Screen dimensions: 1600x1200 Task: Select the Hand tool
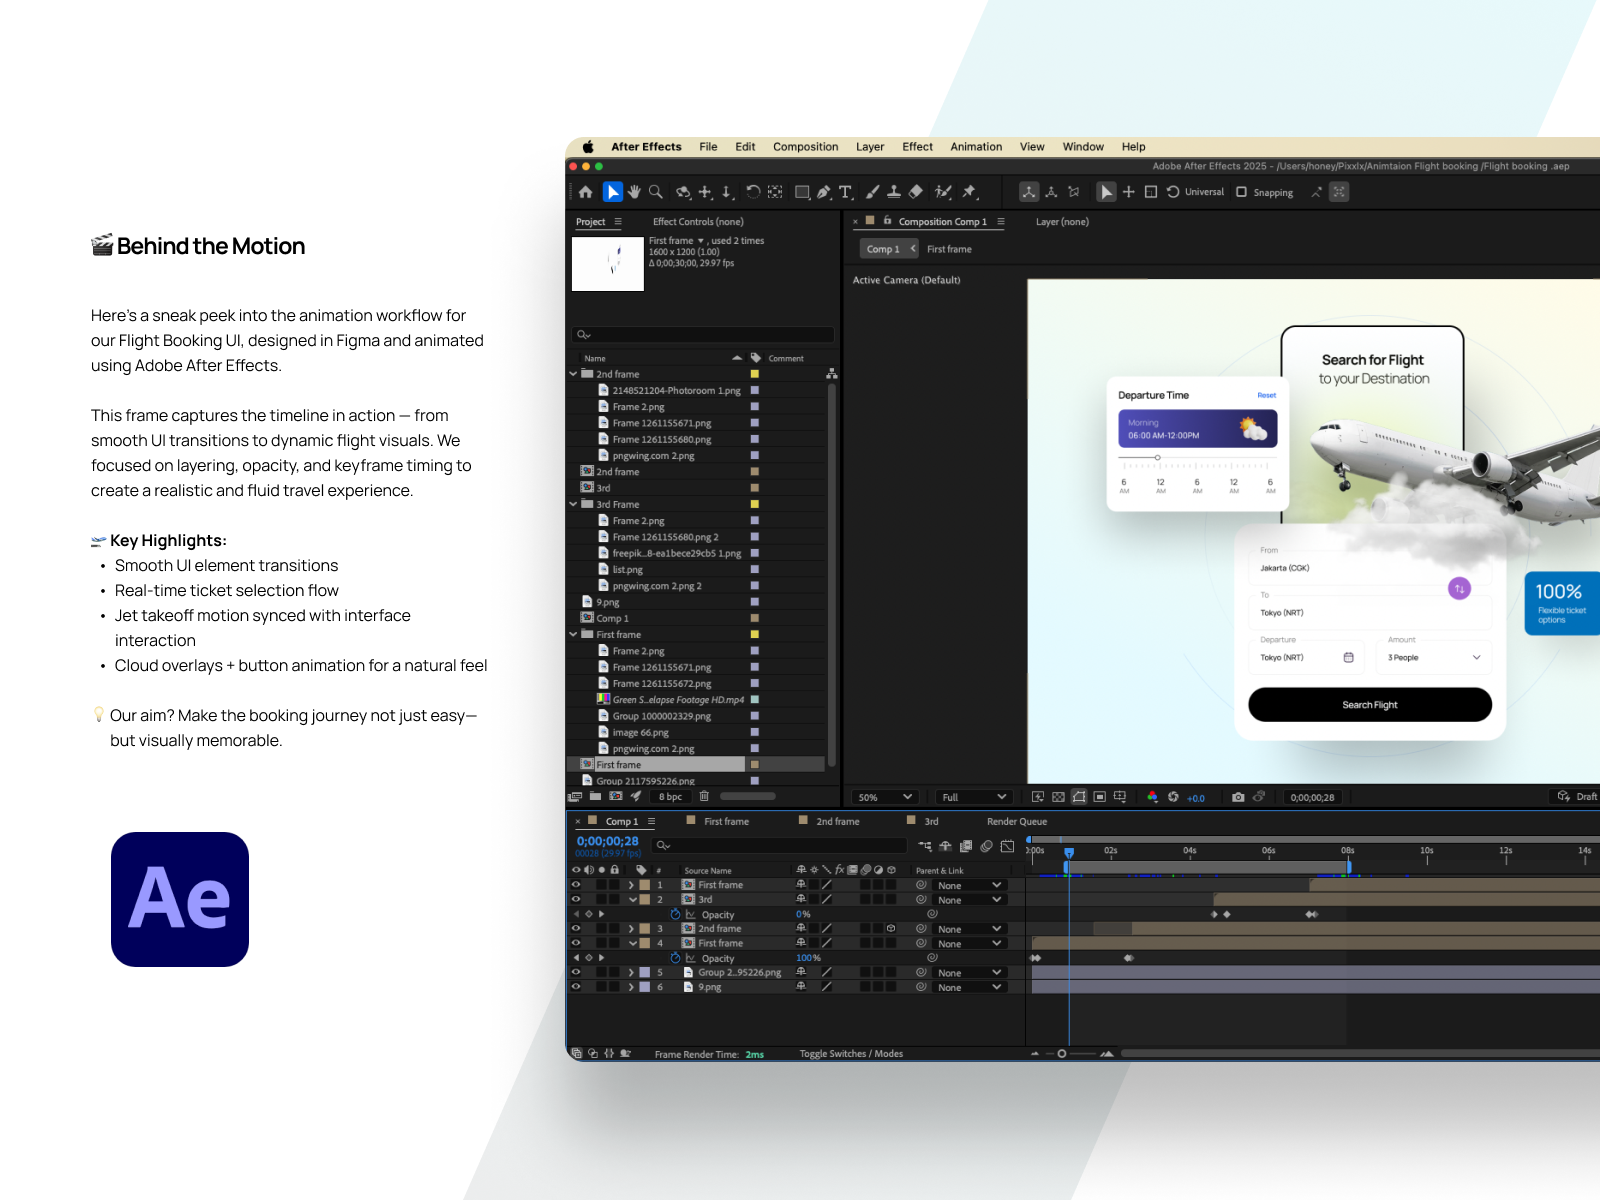tap(634, 192)
